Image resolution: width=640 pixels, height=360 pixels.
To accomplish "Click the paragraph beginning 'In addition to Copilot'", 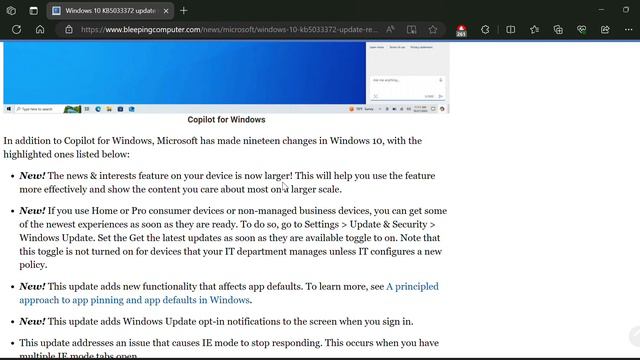I will point(213,147).
